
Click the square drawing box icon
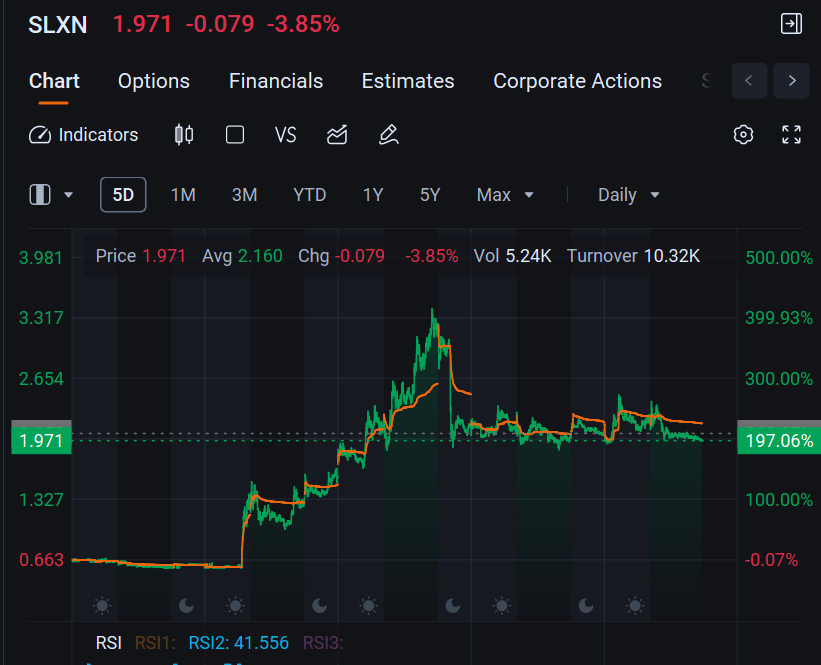point(235,135)
